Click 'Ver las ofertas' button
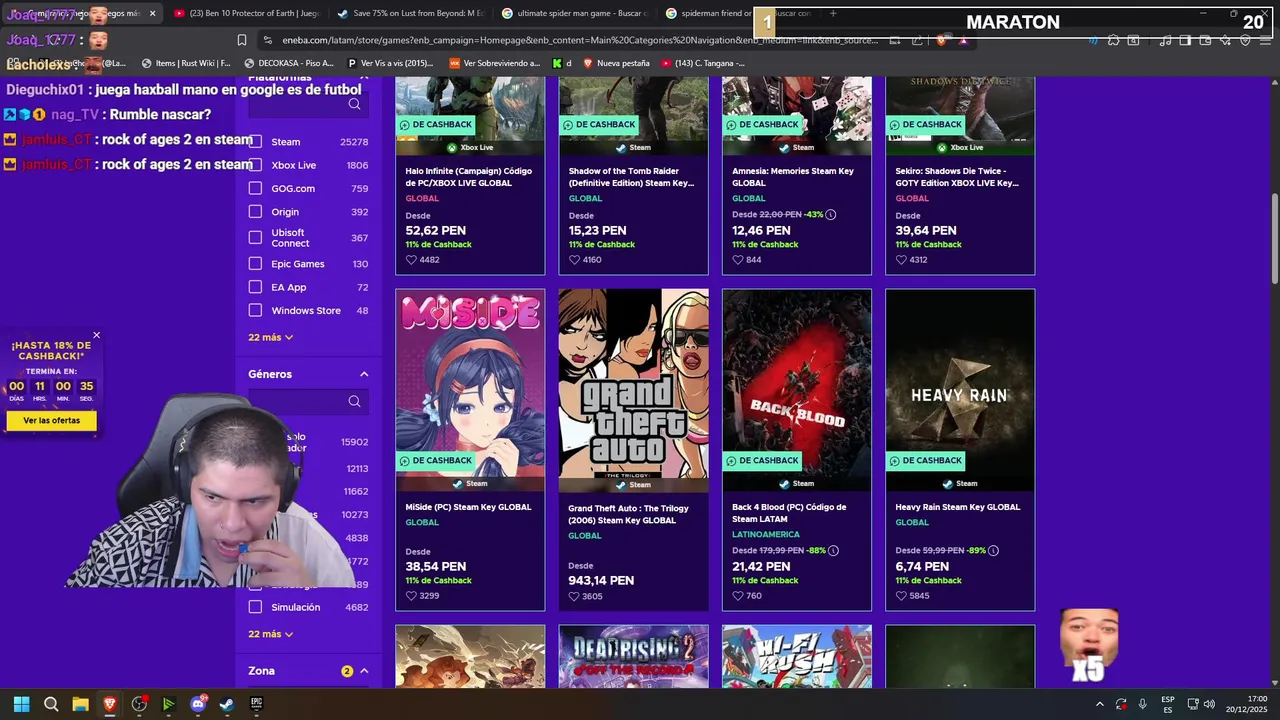Image resolution: width=1280 pixels, height=720 pixels. [x=52, y=421]
